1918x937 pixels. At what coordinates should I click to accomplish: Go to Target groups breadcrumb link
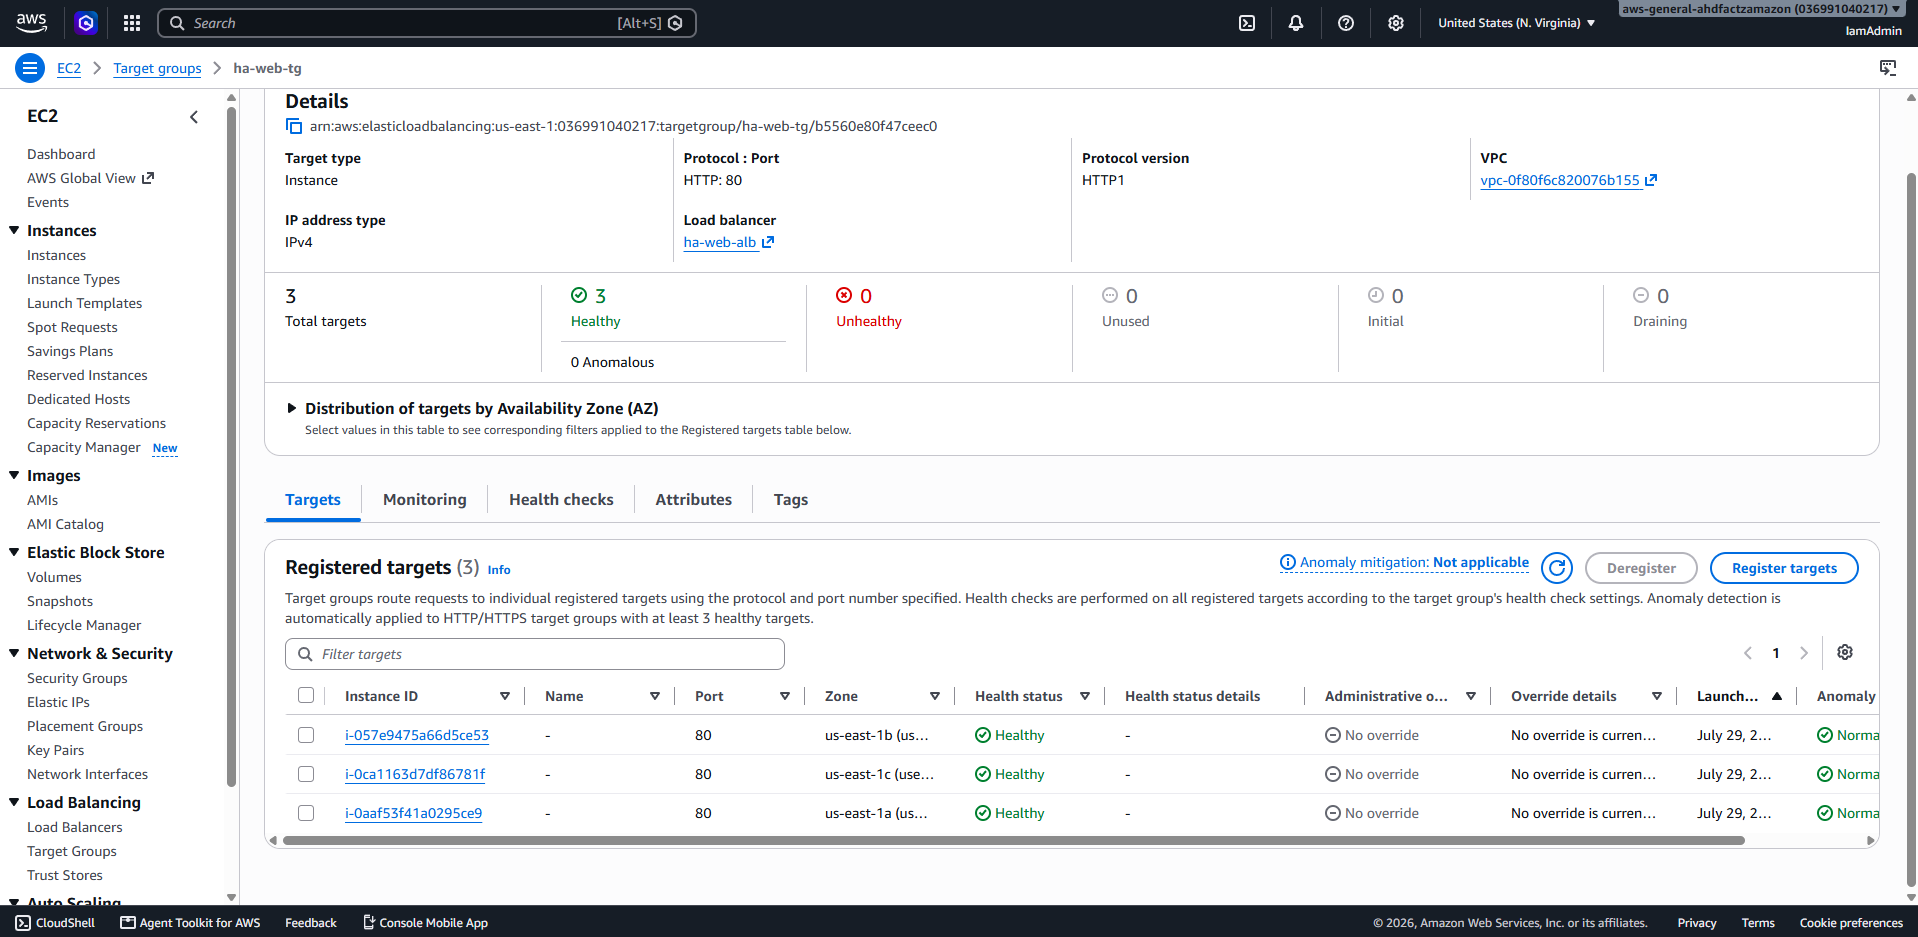click(157, 68)
